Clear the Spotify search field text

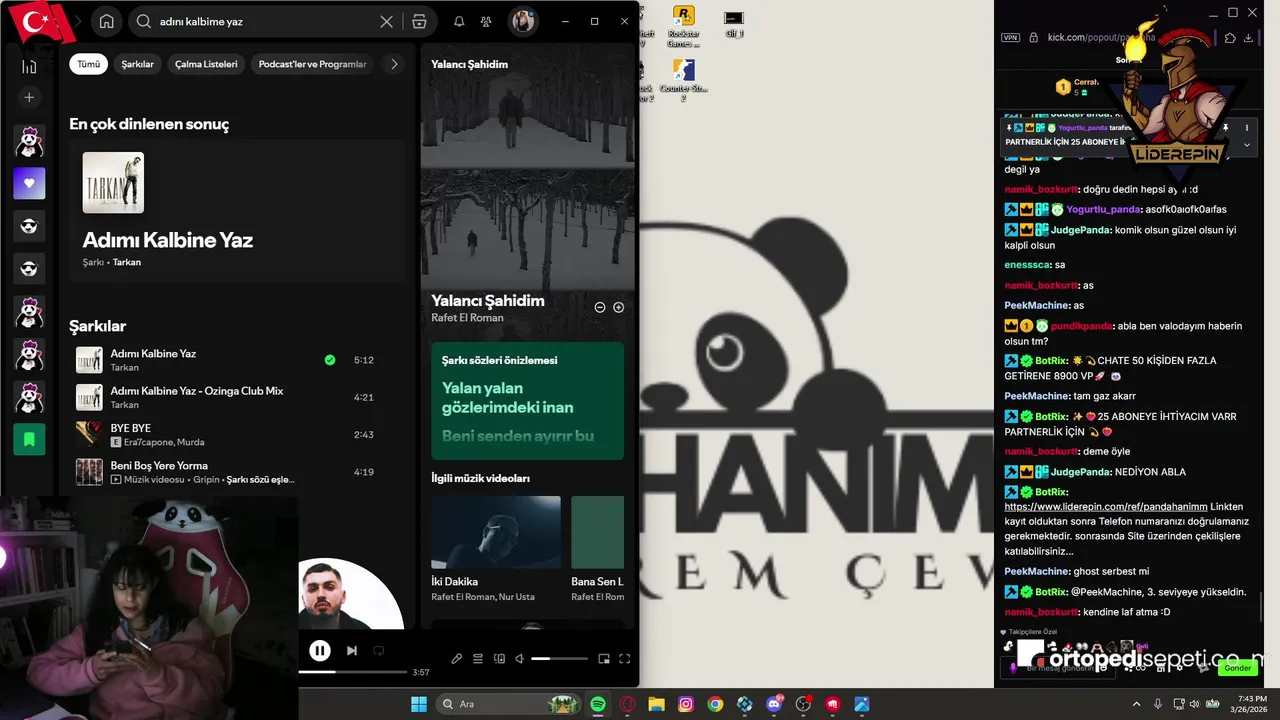pyautogui.click(x=386, y=21)
